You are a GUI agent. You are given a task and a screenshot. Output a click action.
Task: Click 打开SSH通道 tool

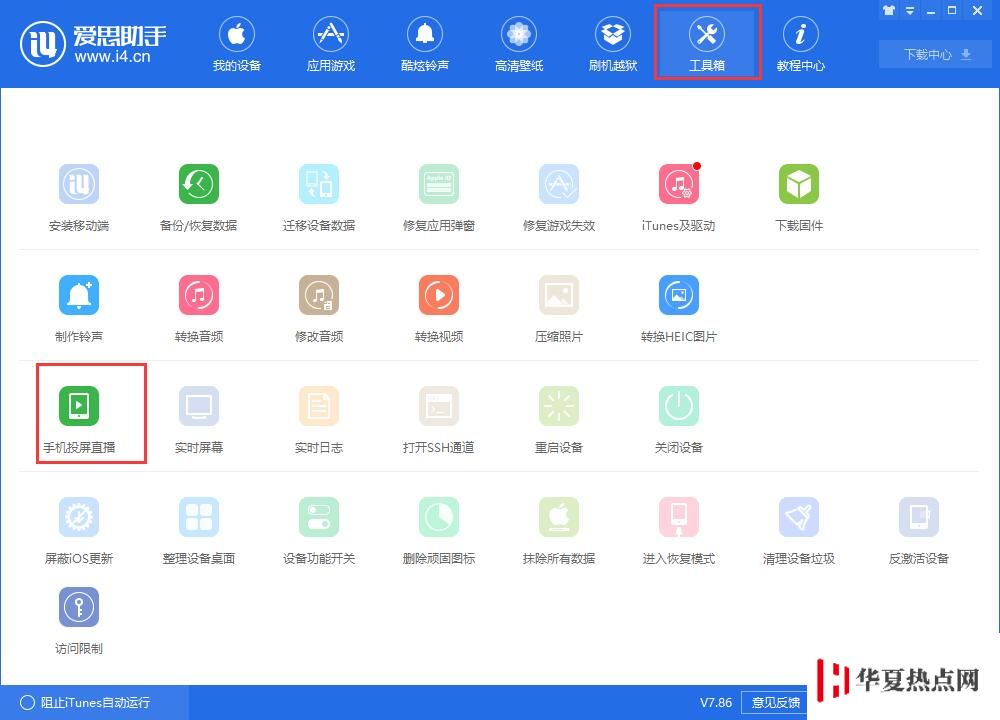point(439,420)
